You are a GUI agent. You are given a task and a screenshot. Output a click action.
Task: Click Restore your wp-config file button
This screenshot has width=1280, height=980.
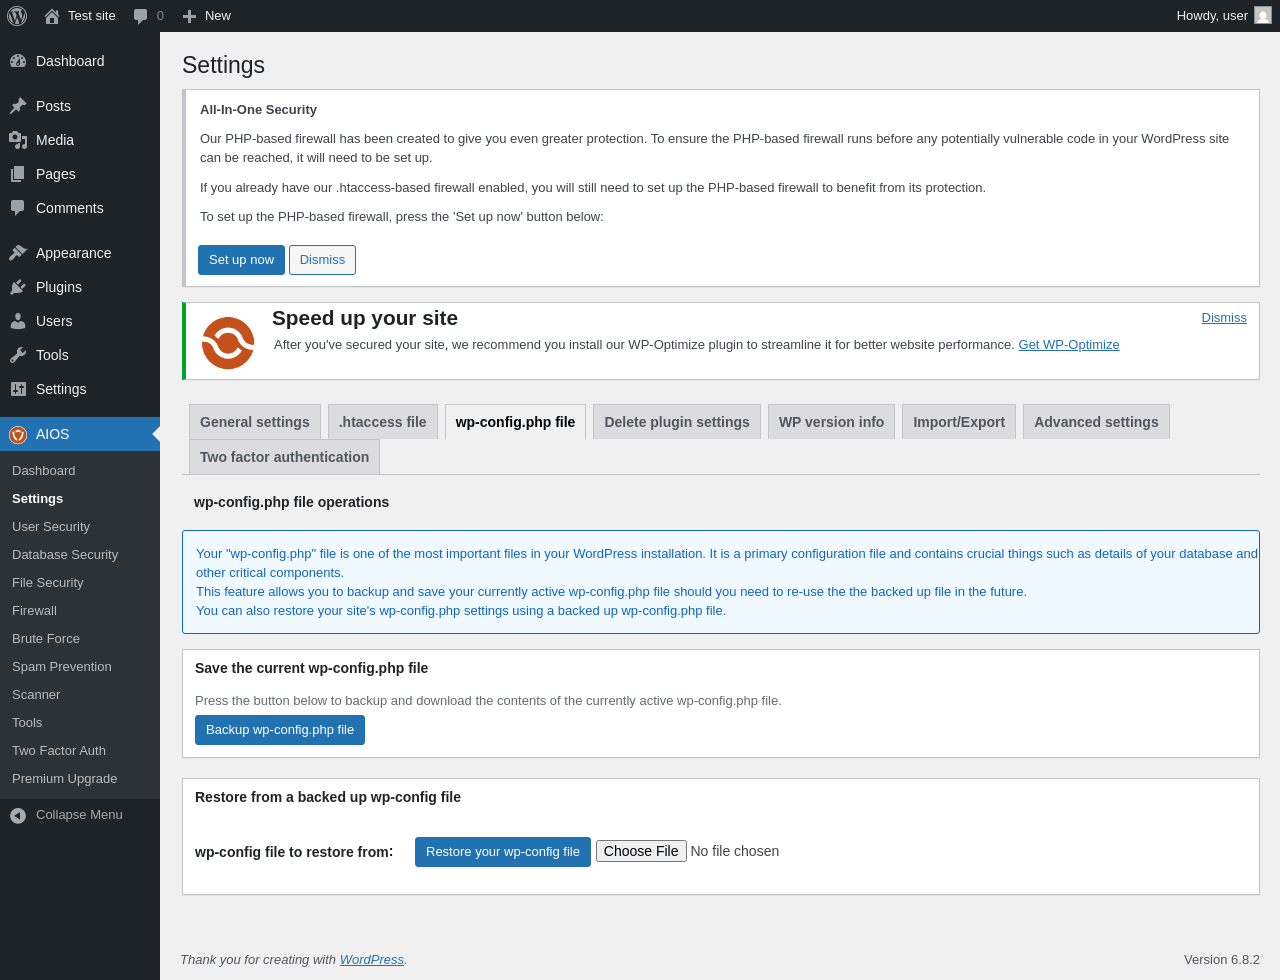point(503,852)
